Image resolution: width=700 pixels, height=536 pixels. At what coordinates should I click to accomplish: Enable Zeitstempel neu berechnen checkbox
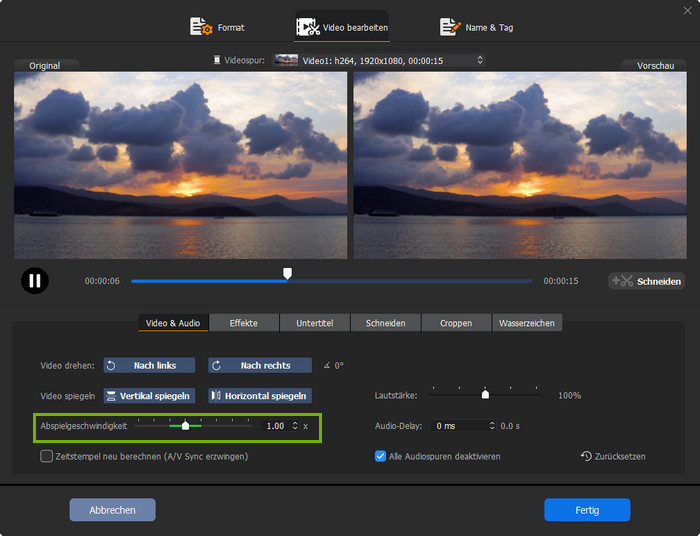46,457
